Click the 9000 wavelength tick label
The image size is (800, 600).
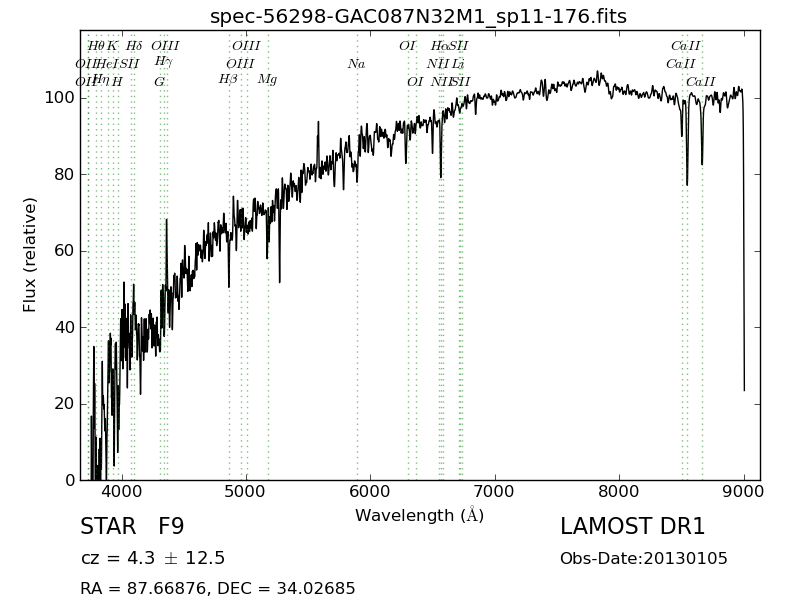(744, 492)
